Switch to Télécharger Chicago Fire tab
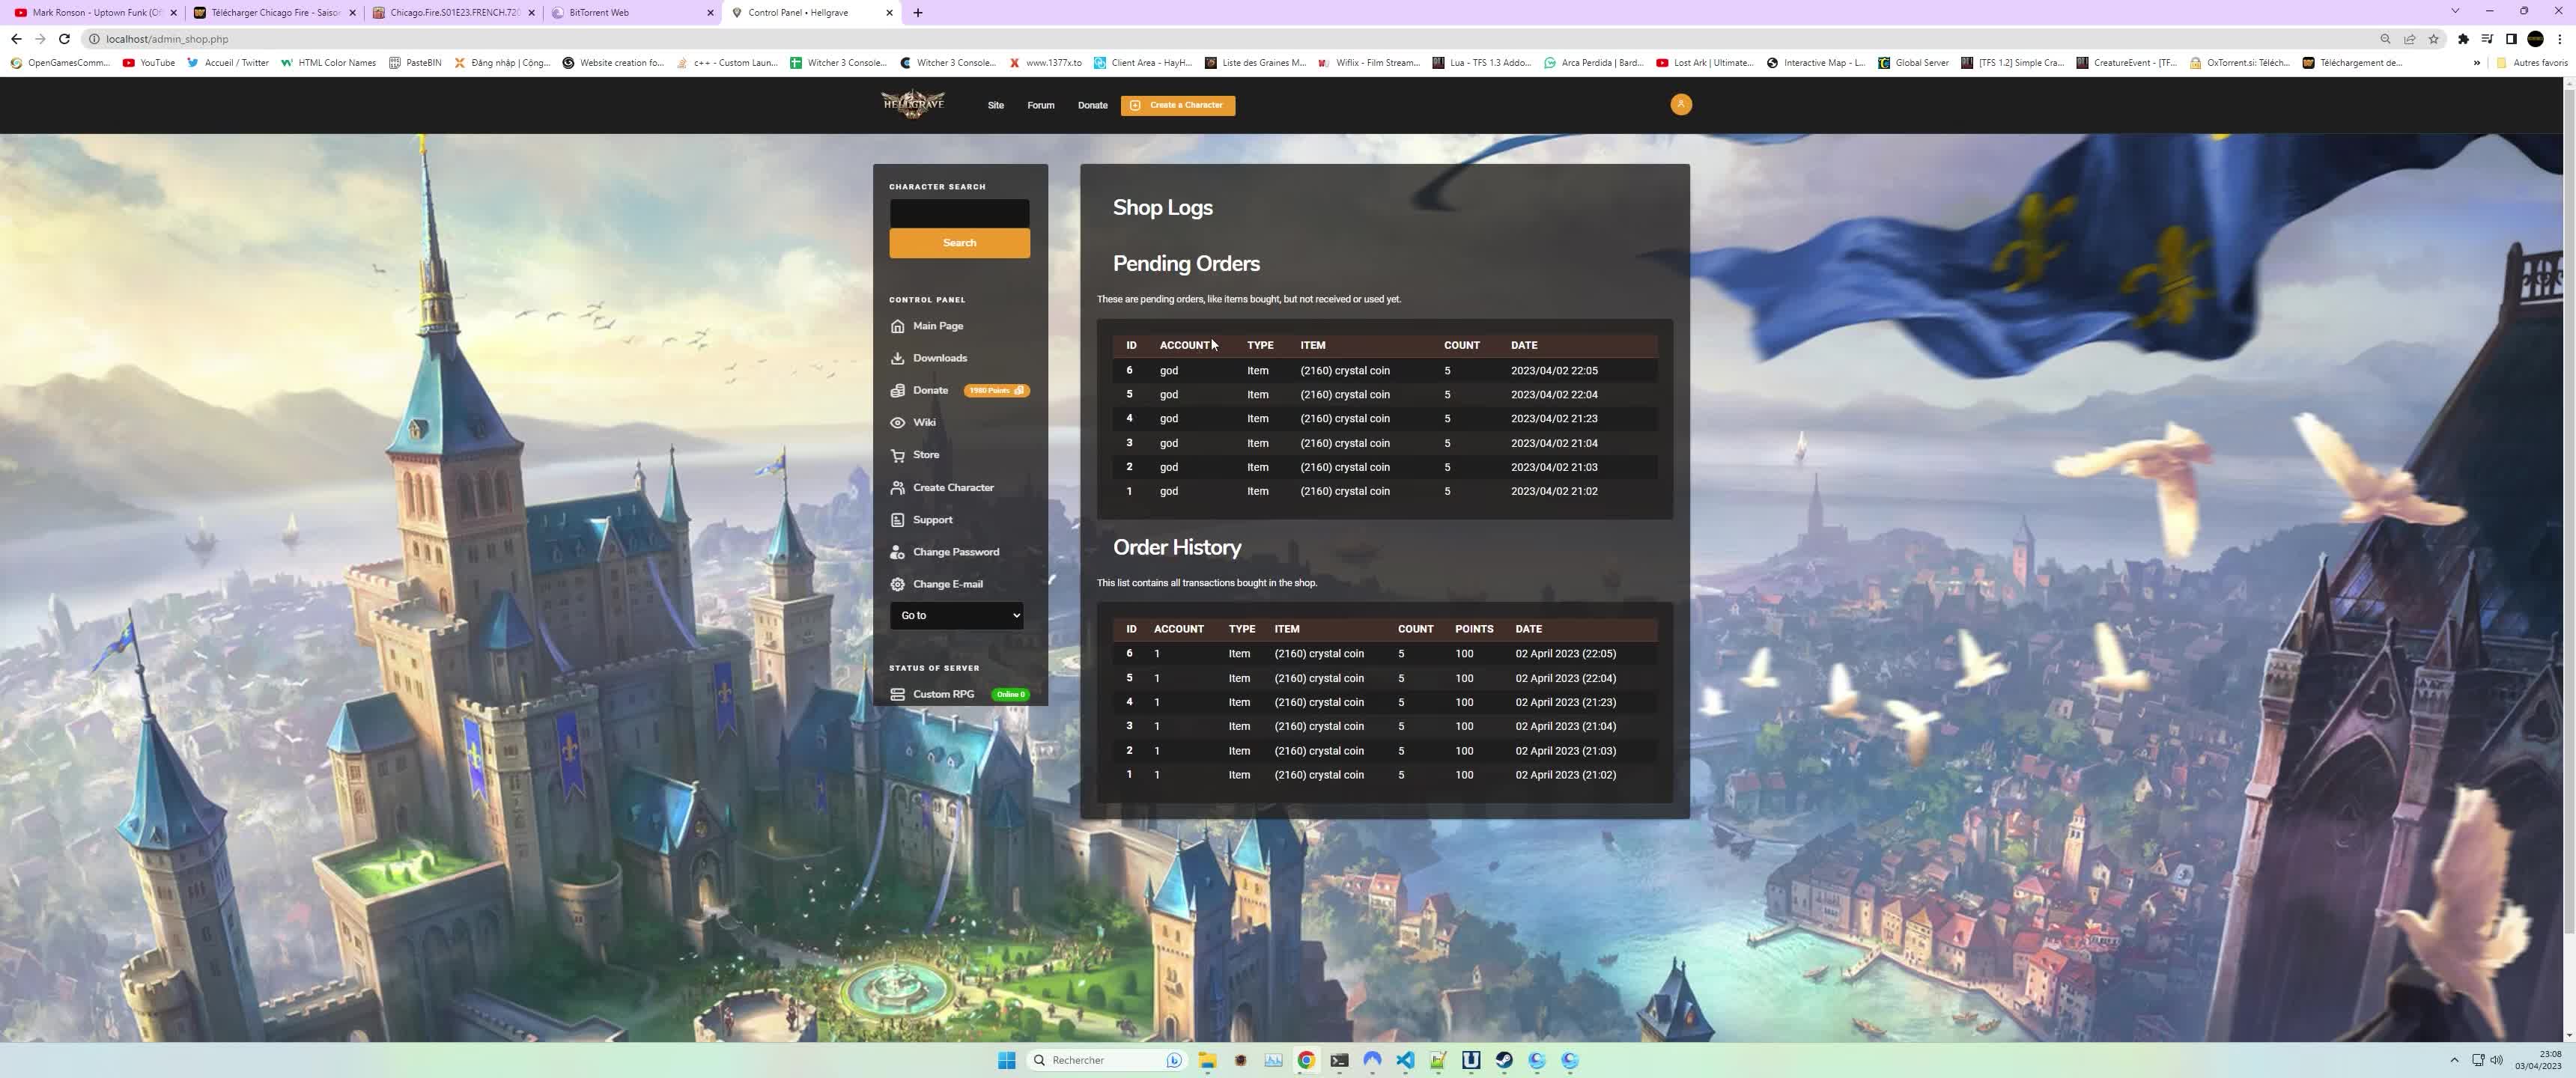2576x1078 pixels. pos(275,13)
